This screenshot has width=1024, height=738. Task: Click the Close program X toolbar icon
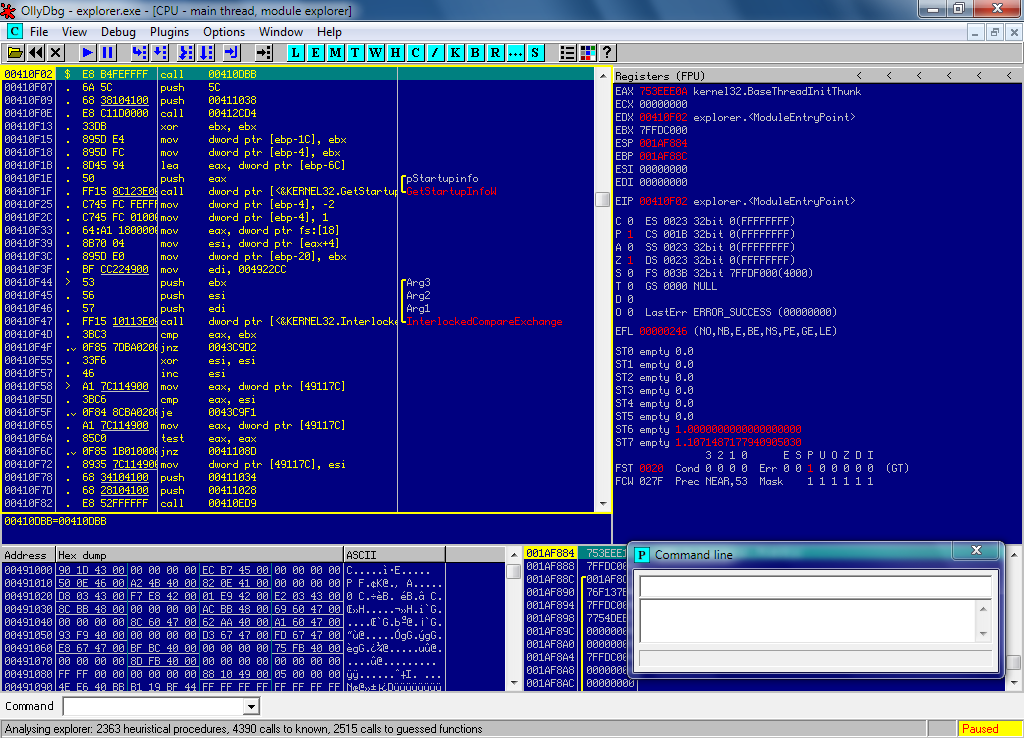[56, 53]
